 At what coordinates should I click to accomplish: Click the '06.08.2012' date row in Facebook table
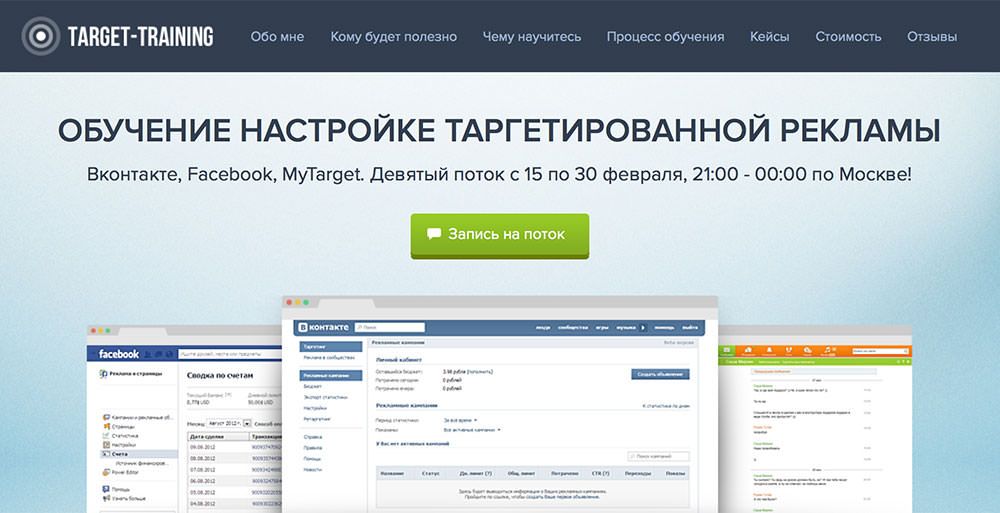(202, 481)
